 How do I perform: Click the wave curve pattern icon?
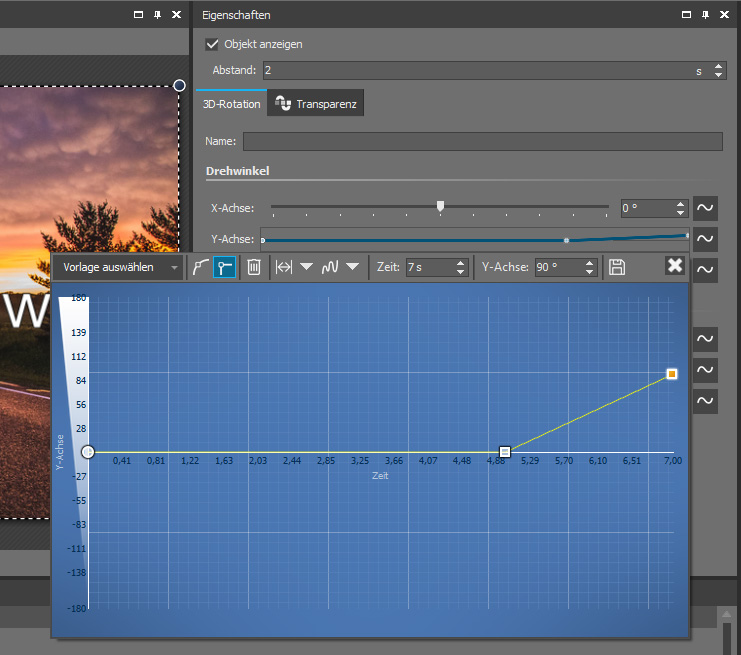click(330, 267)
